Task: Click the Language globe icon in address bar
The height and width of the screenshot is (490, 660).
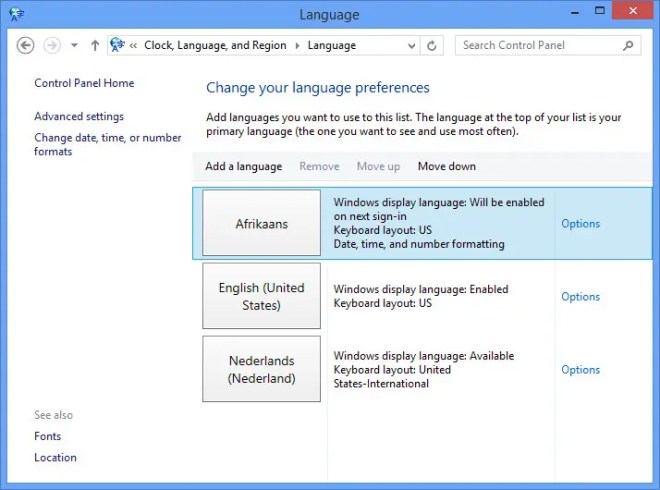Action: [x=117, y=45]
